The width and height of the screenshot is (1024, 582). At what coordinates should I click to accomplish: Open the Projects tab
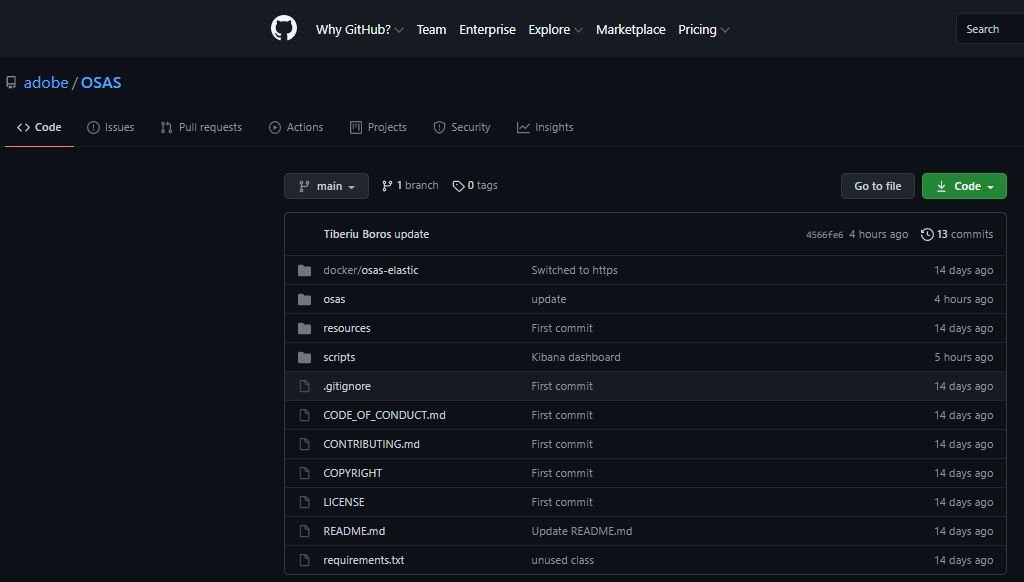tap(378, 127)
